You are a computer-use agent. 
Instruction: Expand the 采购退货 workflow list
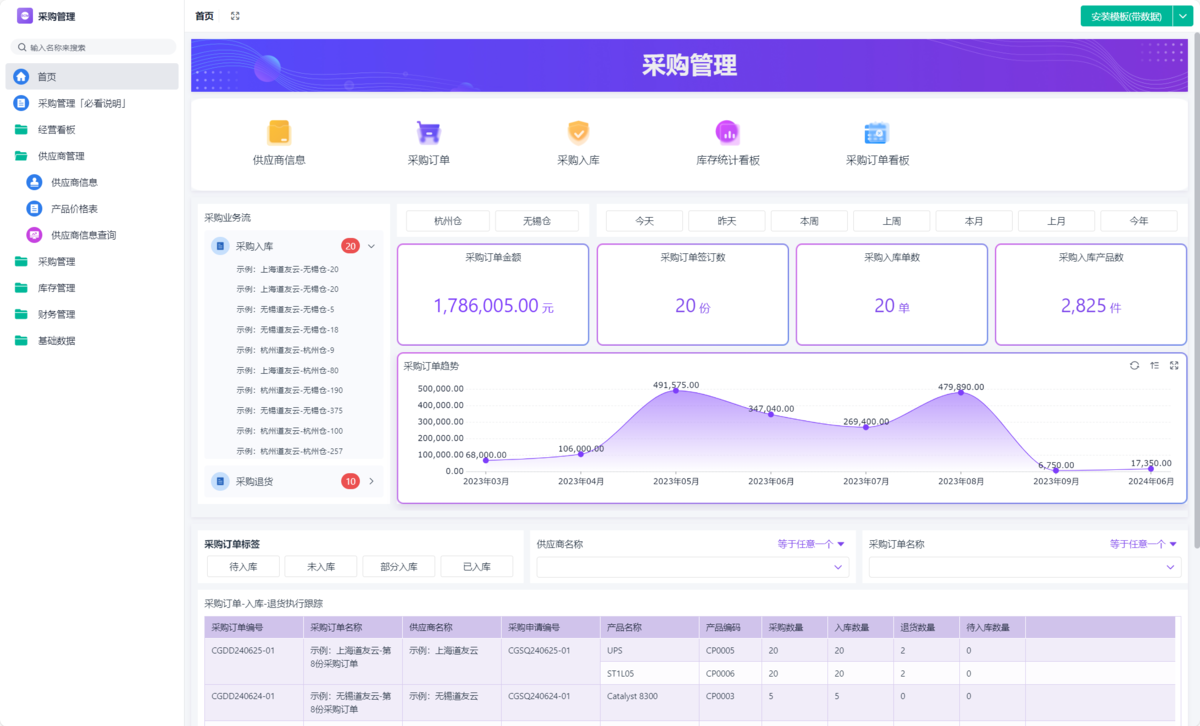(x=371, y=481)
